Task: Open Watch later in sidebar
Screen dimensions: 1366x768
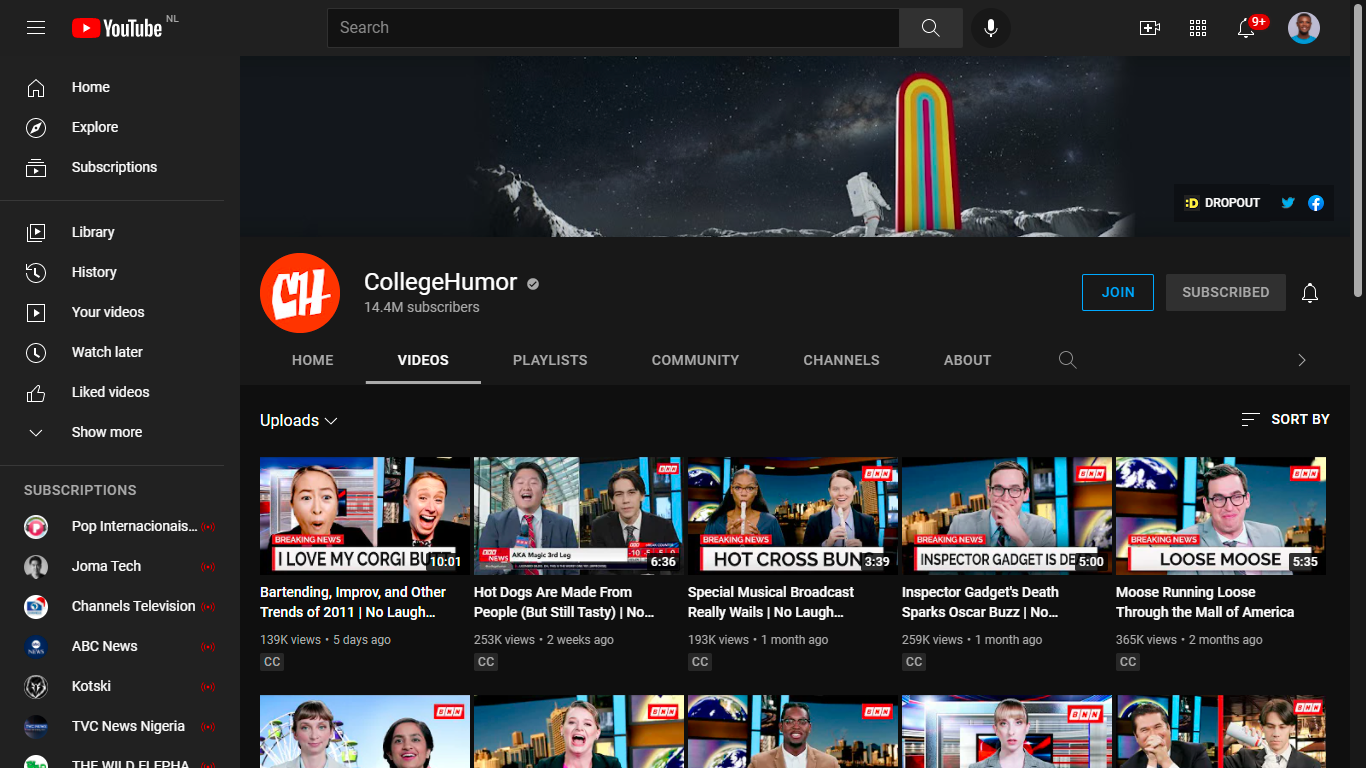Action: [112, 352]
